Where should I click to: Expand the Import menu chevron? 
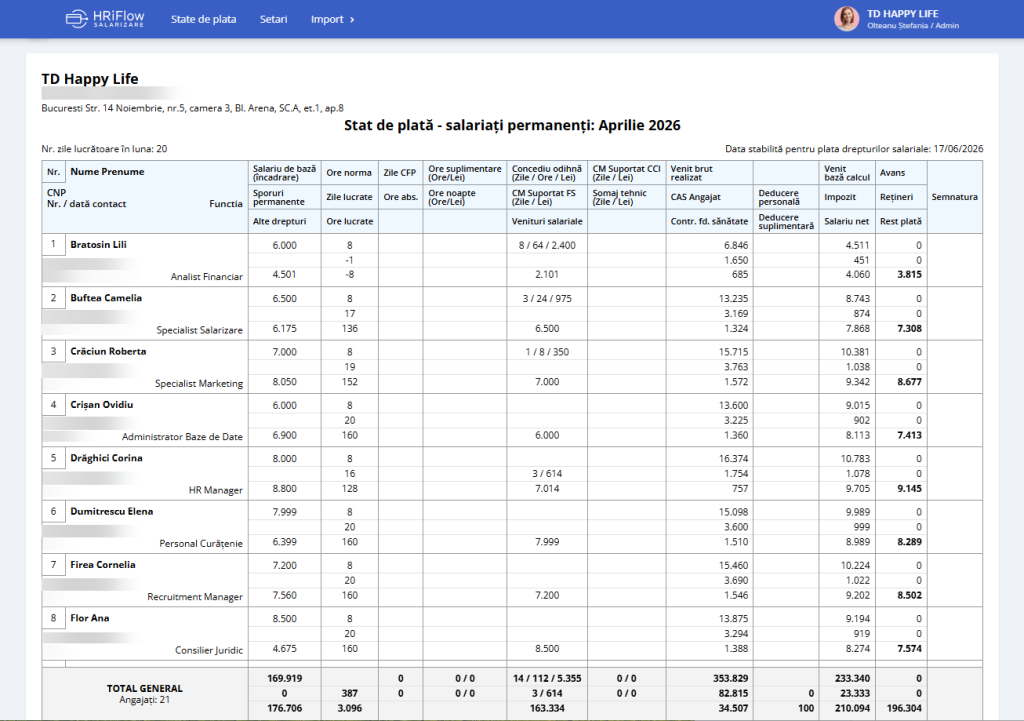click(352, 20)
